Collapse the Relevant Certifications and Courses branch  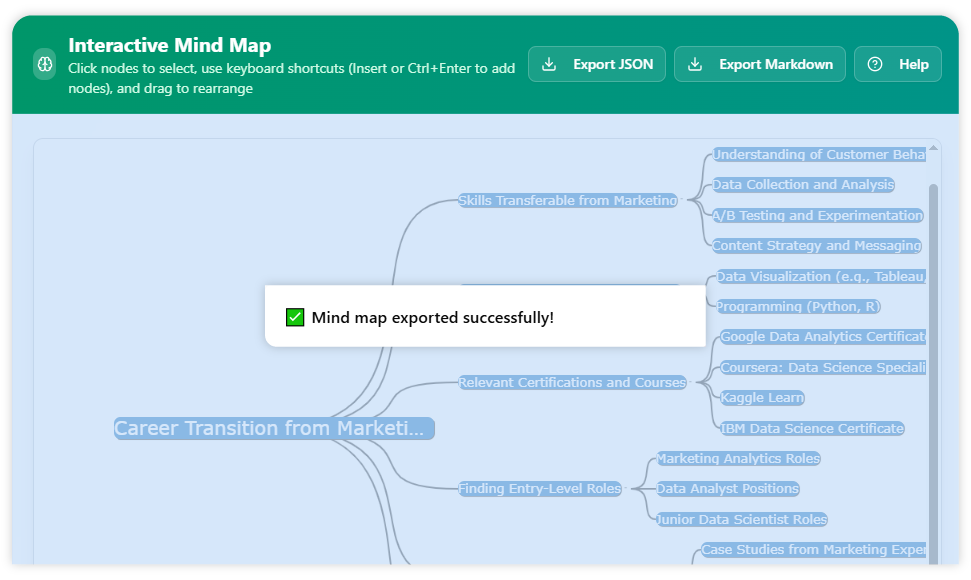(x=691, y=382)
